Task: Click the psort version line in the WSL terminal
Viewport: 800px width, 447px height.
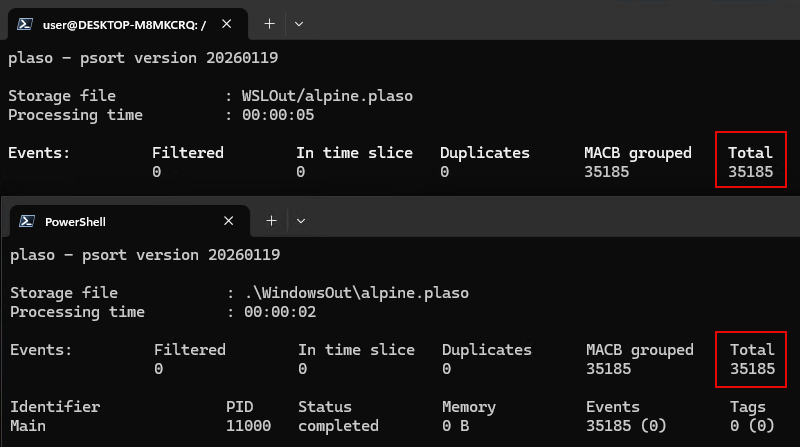Action: [143, 58]
